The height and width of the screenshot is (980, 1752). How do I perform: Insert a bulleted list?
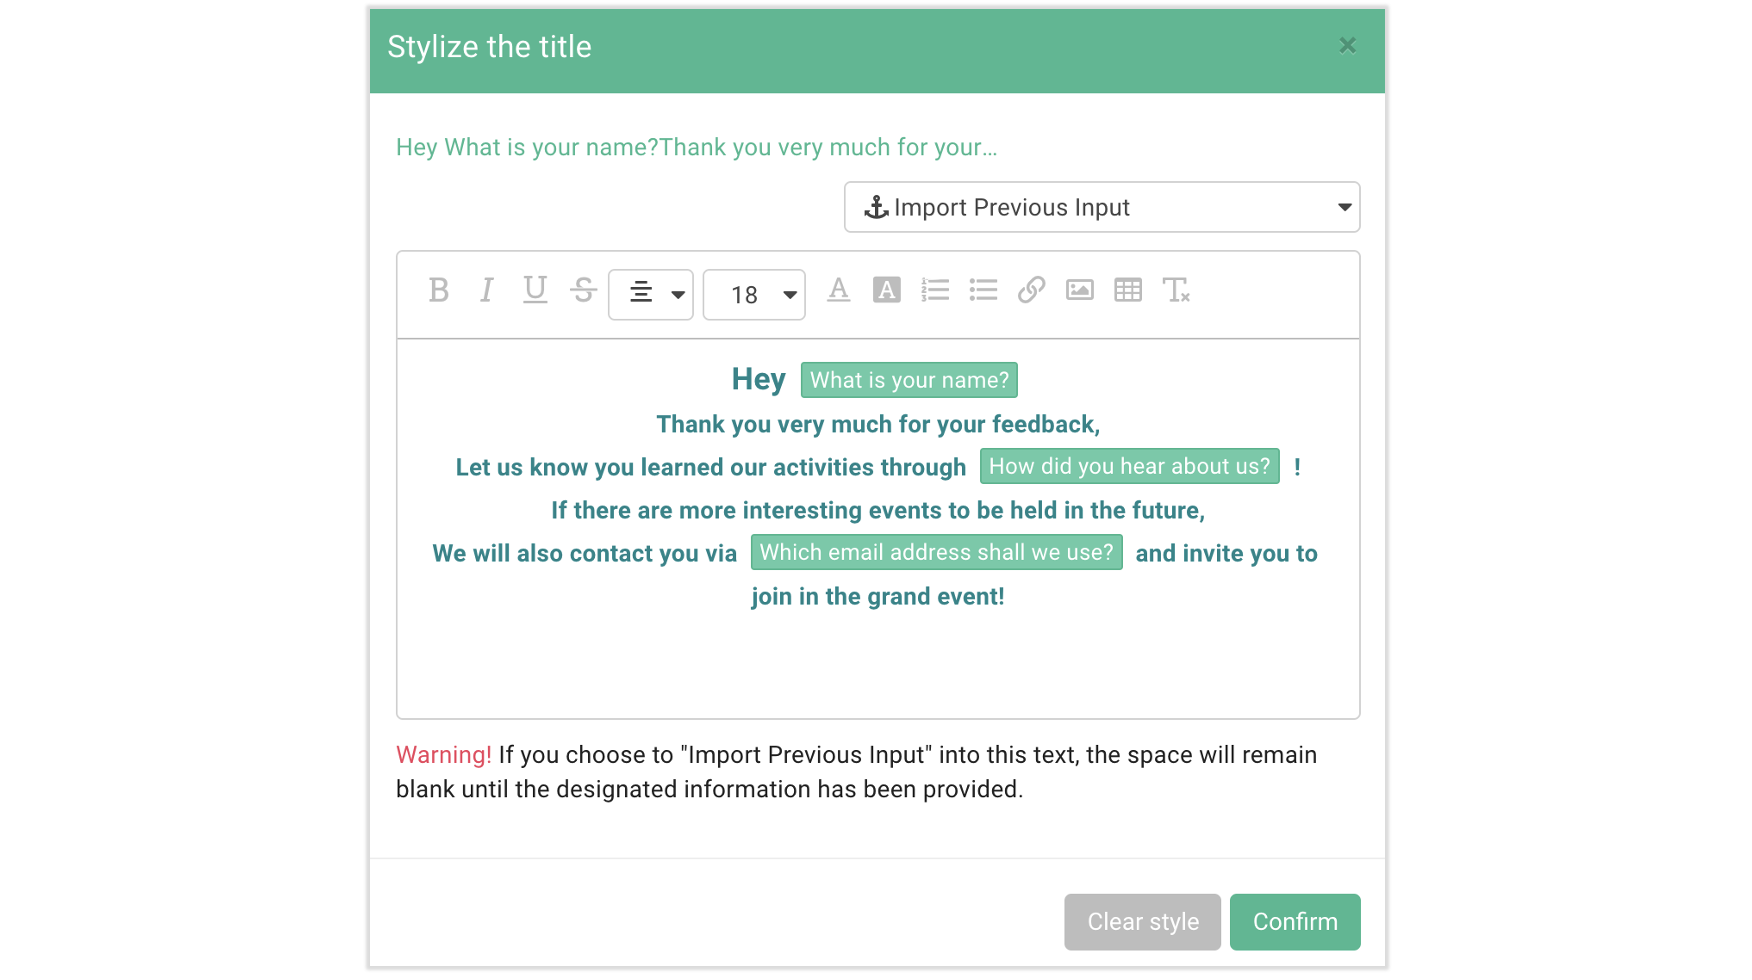click(983, 290)
